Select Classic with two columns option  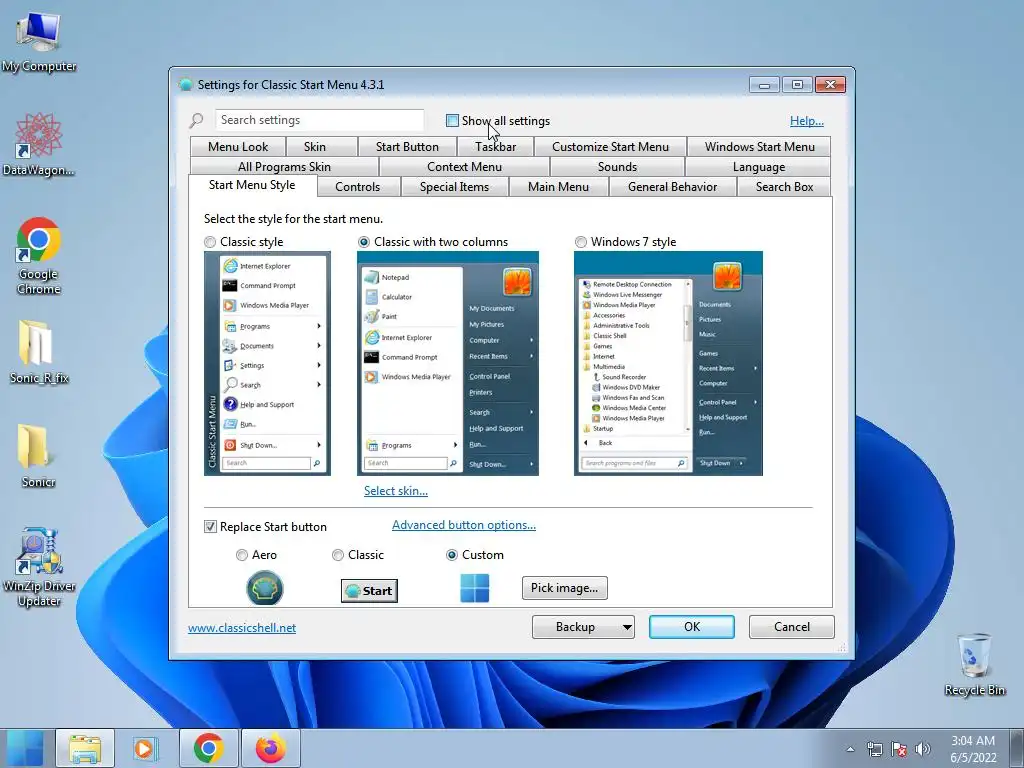coord(364,242)
